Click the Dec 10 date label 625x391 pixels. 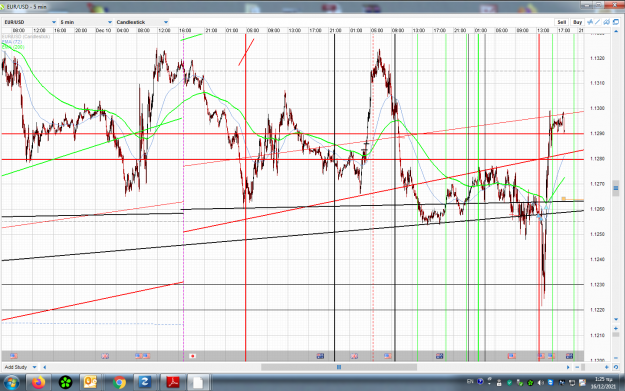point(103,30)
